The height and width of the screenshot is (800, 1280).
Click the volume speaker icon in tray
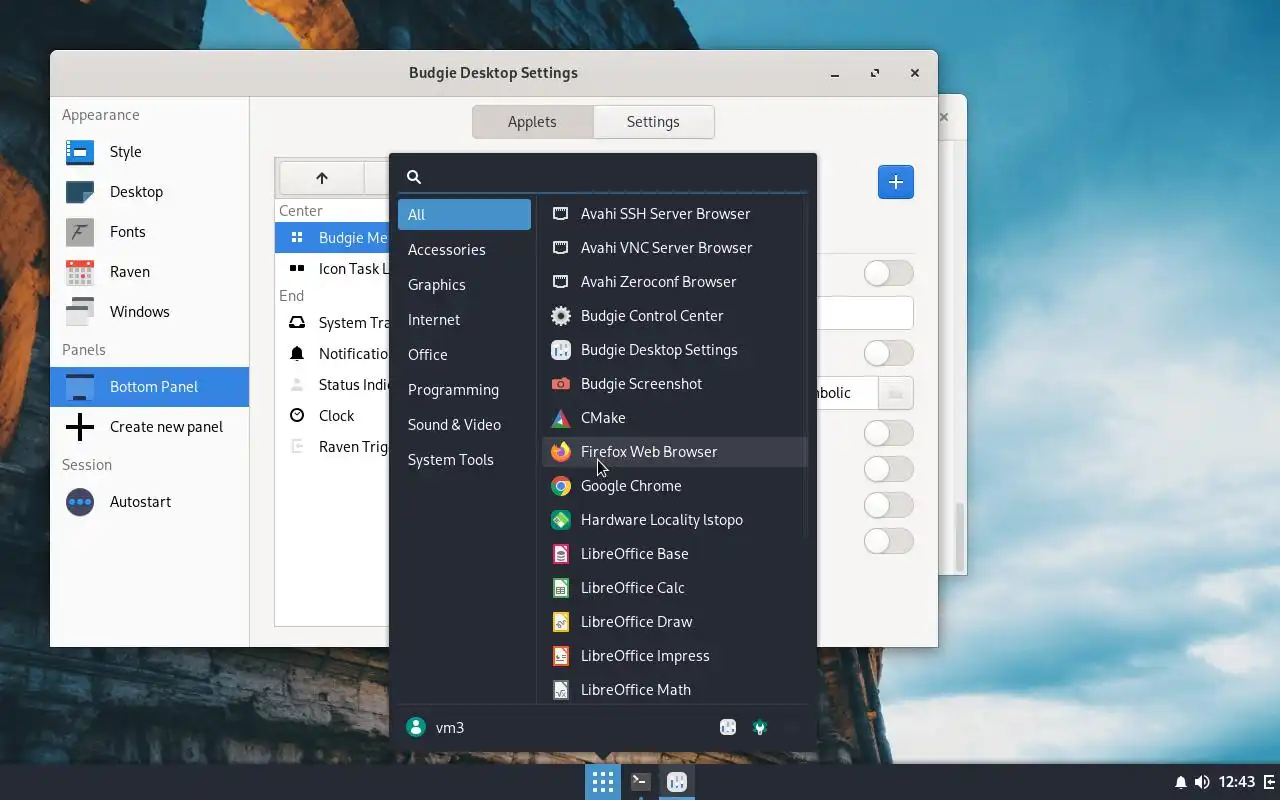(1201, 782)
